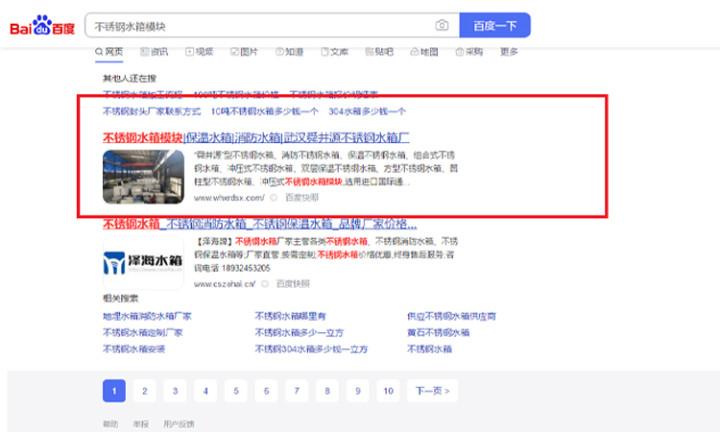Open the 举报 footer link
720x432 pixels.
coord(141,424)
